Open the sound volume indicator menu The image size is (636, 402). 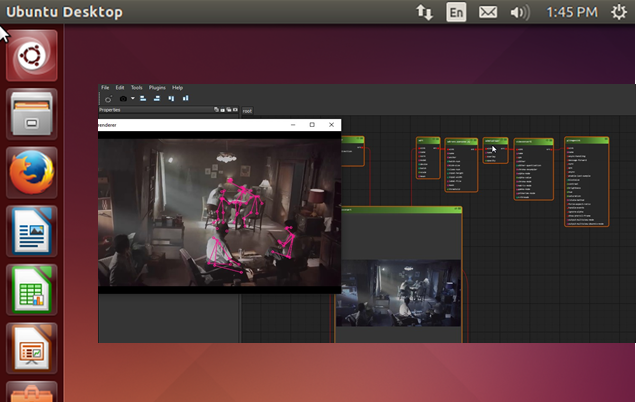(519, 12)
